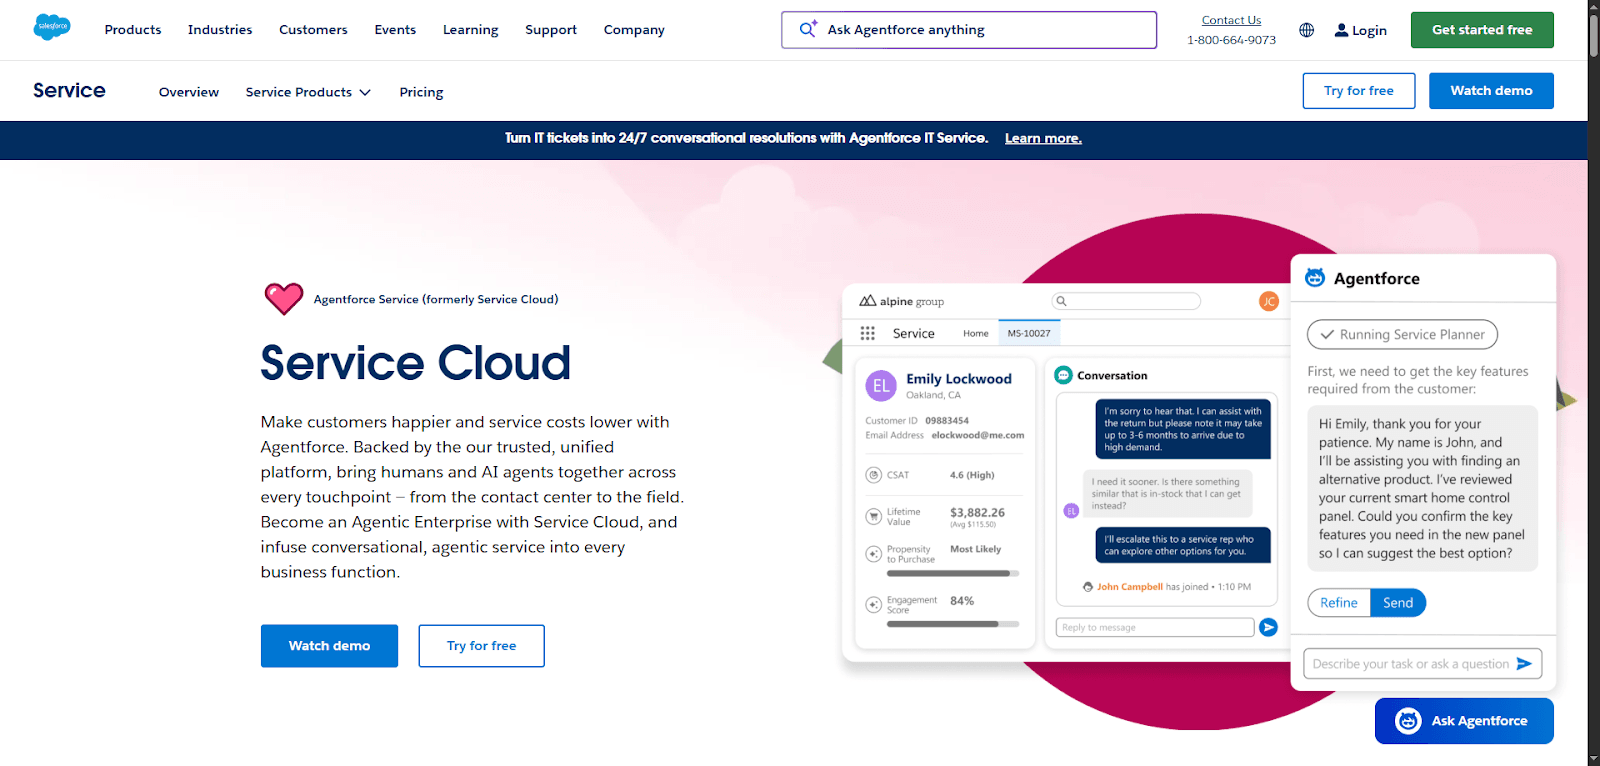Open the Products menu
Screen dimensions: 1600x766
(133, 30)
